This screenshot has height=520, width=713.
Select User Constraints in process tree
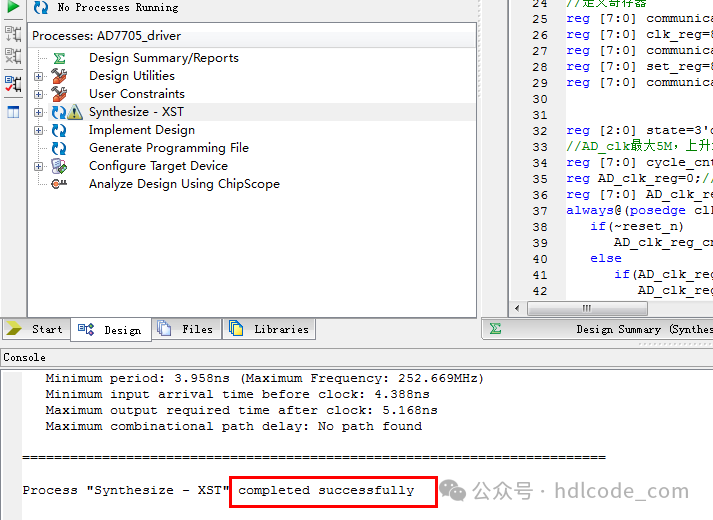pos(137,94)
